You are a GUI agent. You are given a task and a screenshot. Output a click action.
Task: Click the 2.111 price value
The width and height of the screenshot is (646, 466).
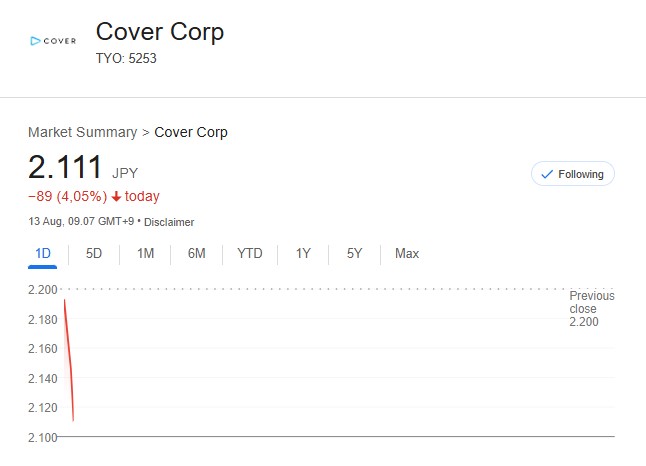point(65,167)
